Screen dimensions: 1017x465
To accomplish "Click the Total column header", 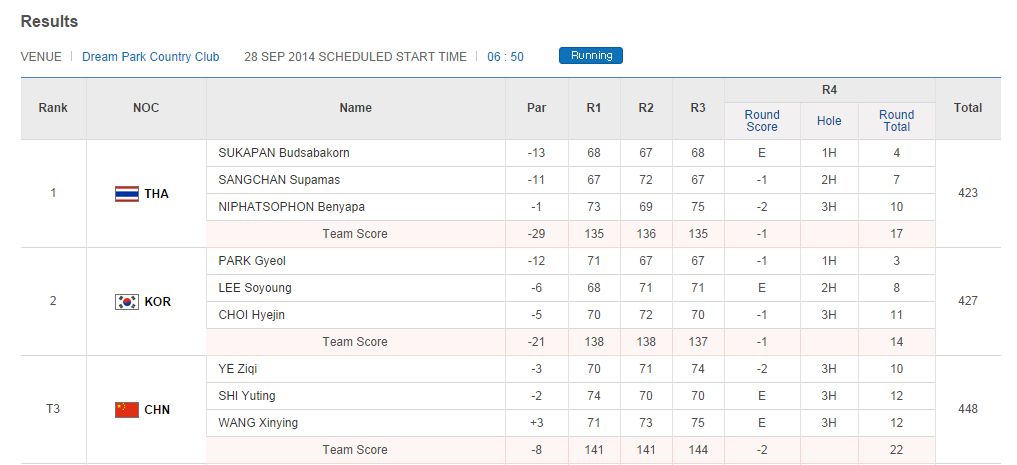I will 968,108.
